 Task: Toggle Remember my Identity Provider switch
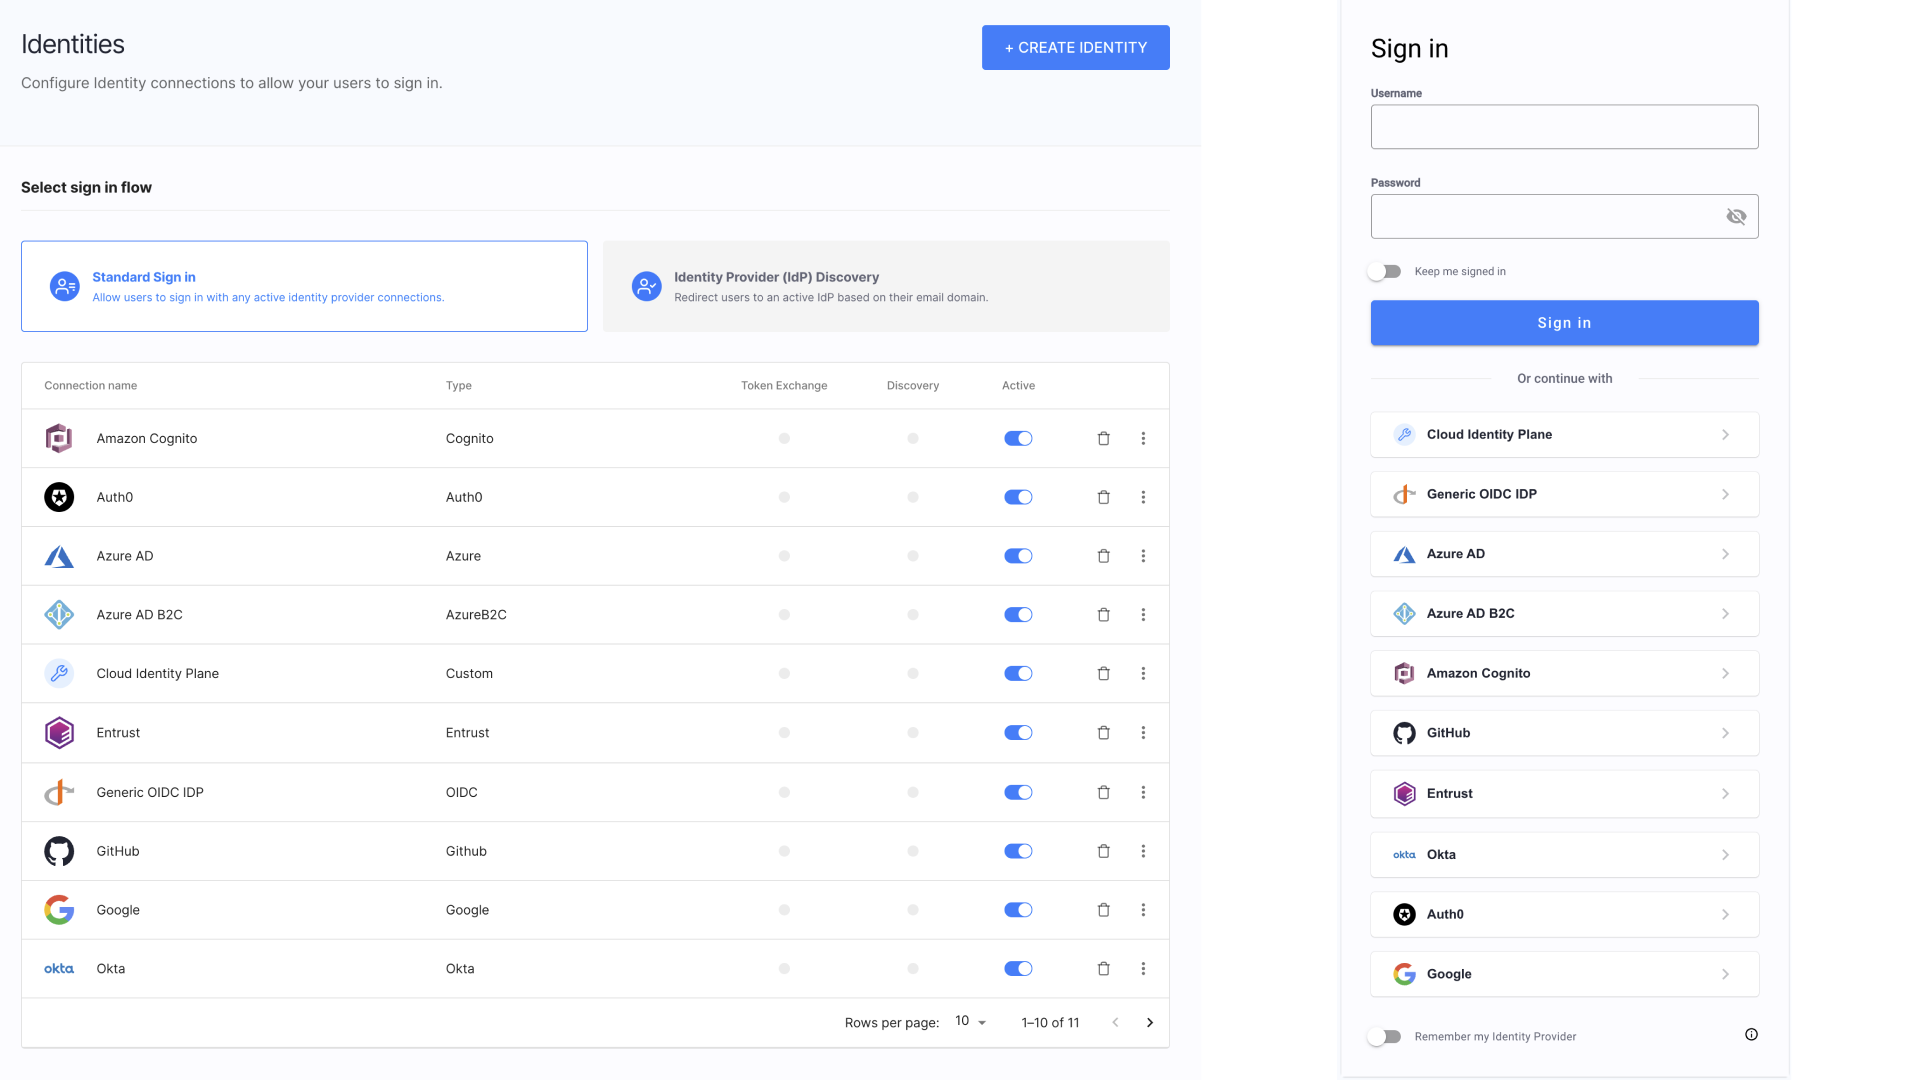coord(1385,1037)
